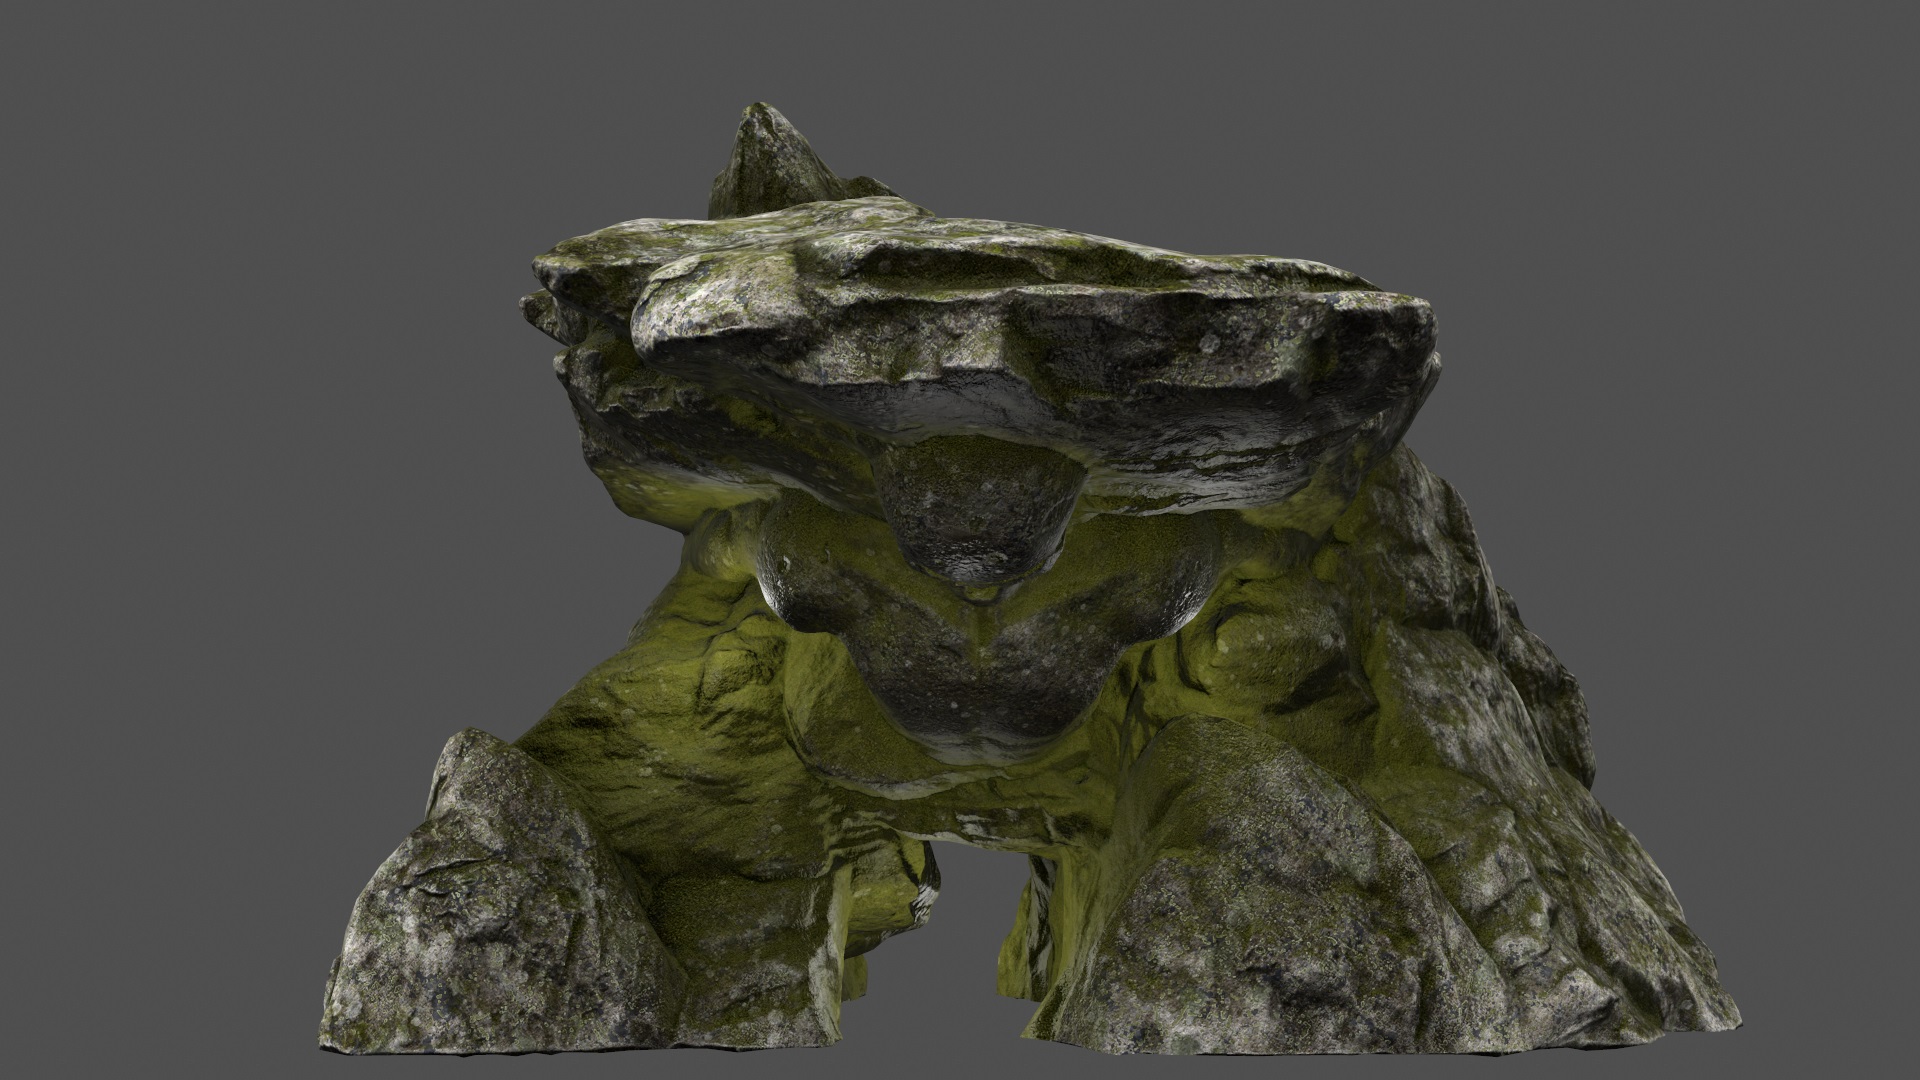Click the pointed rock peak at top
The image size is (1920, 1080).
(x=768, y=150)
